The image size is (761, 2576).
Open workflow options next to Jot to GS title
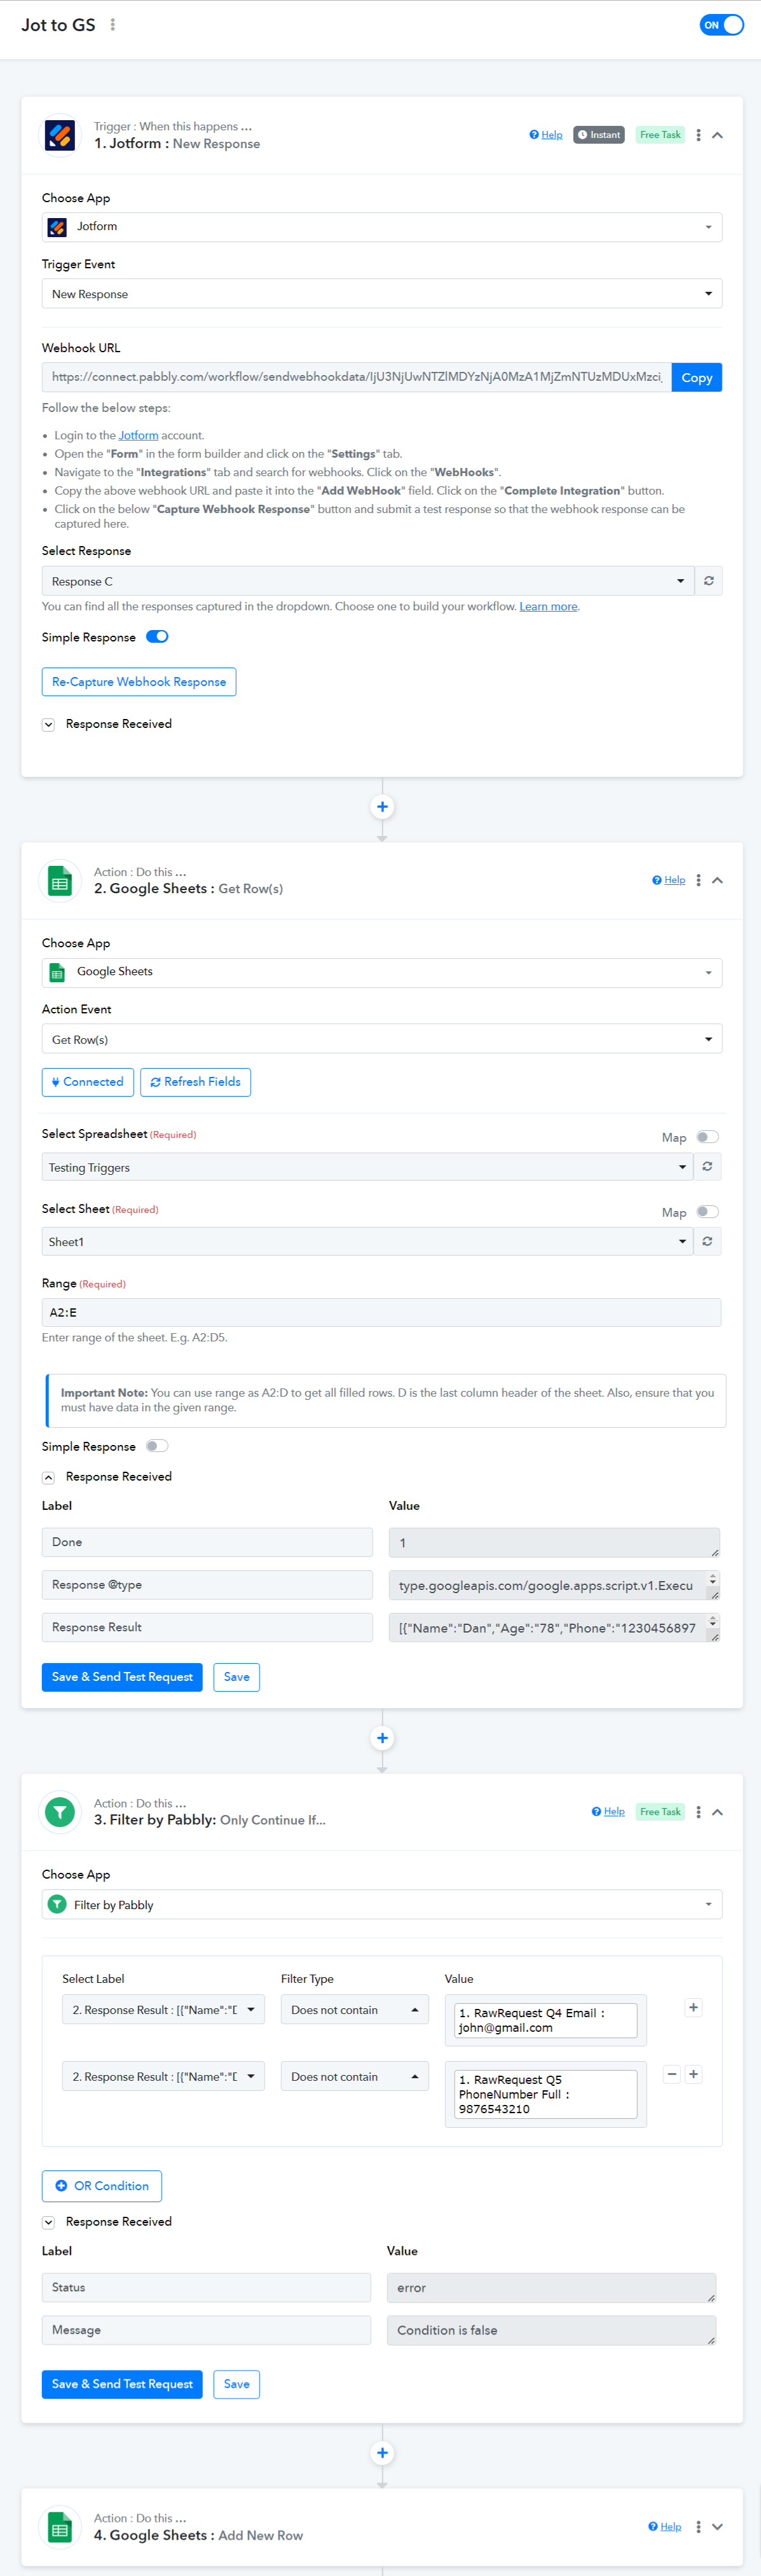click(112, 25)
